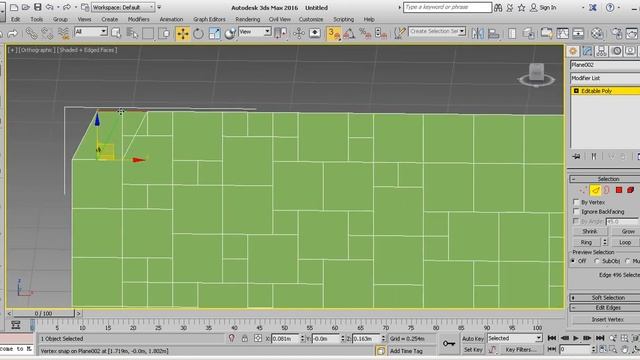Open the Mirror tool
The width and height of the screenshot is (640, 360).
(477, 33)
